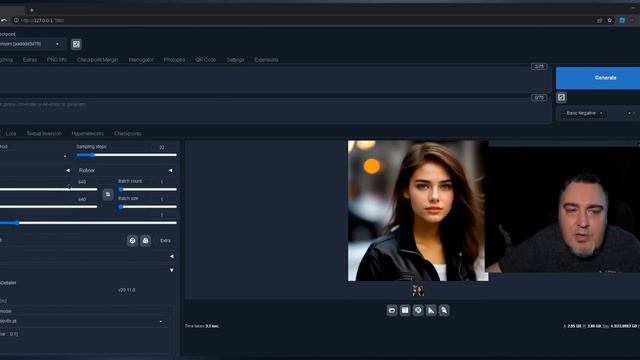Open the Photopea tab

174,60
